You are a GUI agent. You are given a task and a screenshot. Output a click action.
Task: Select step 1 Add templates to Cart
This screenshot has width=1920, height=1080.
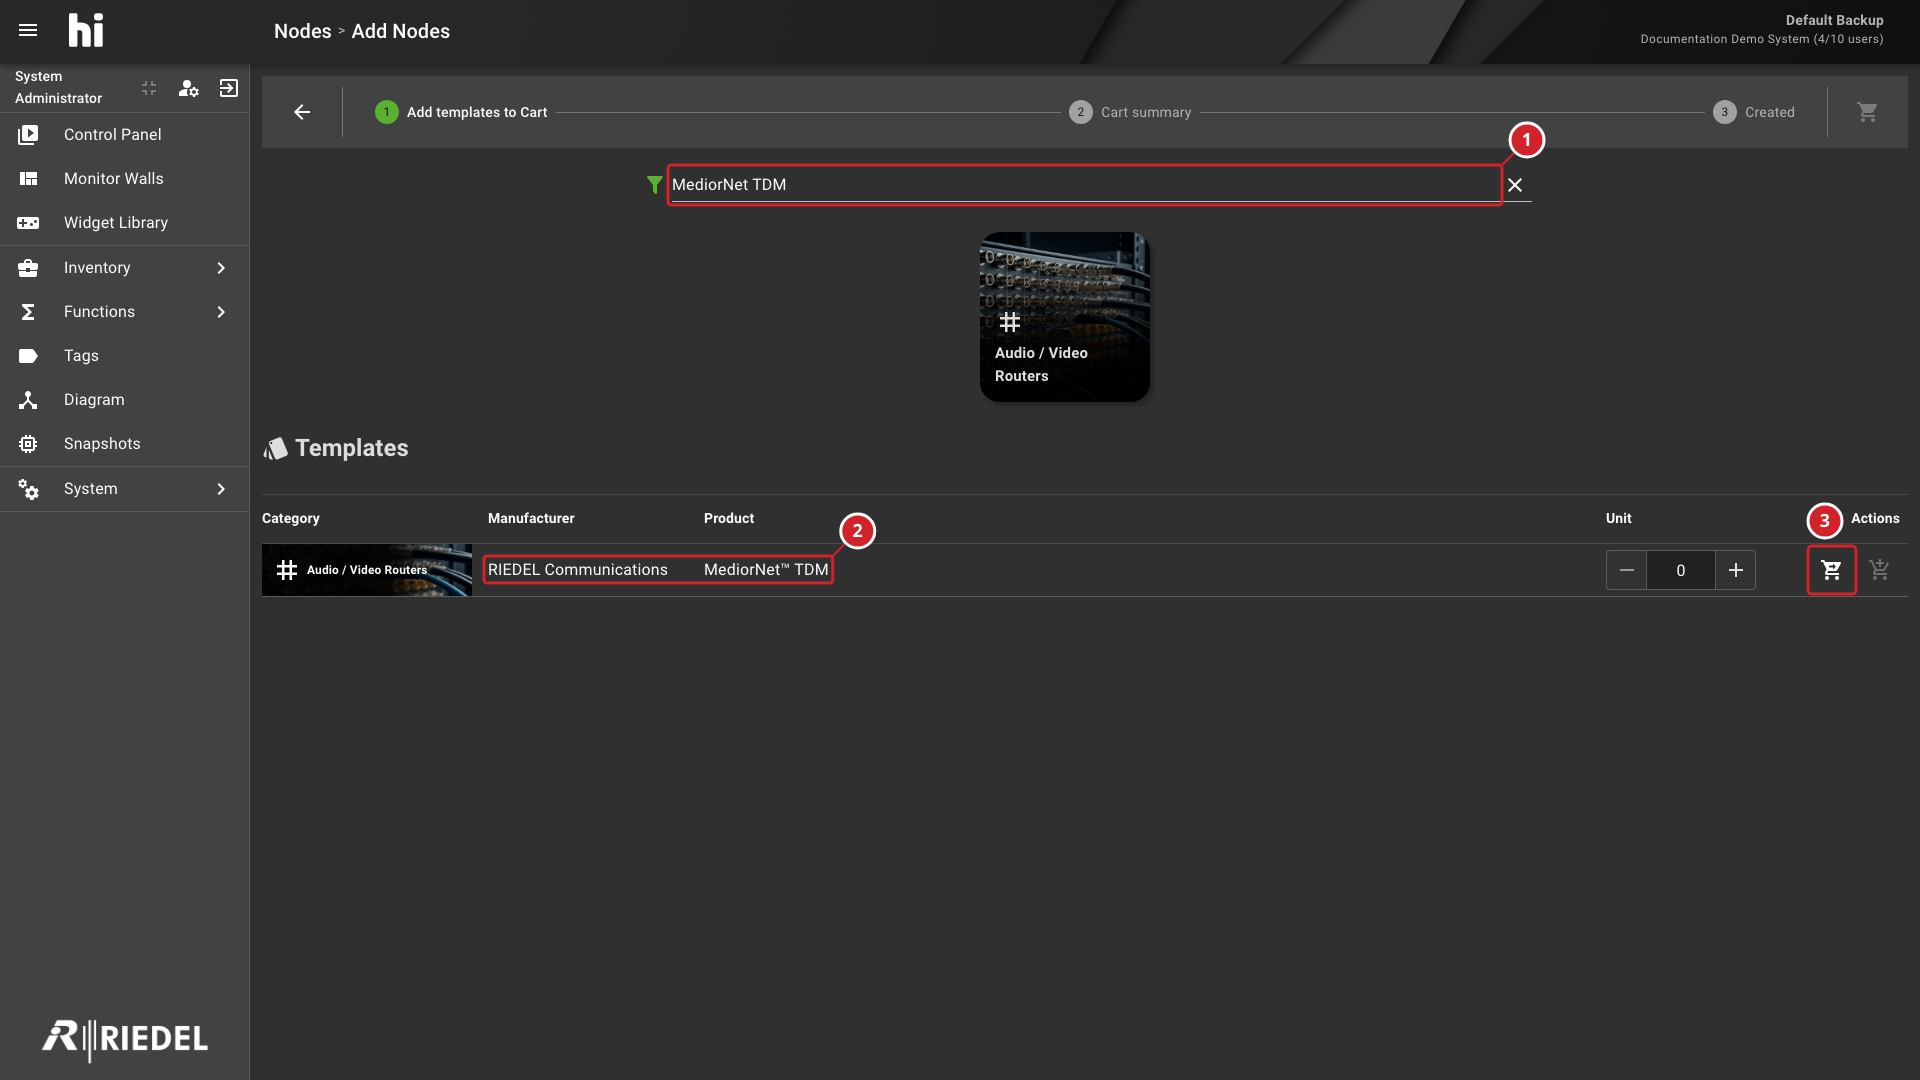(461, 112)
